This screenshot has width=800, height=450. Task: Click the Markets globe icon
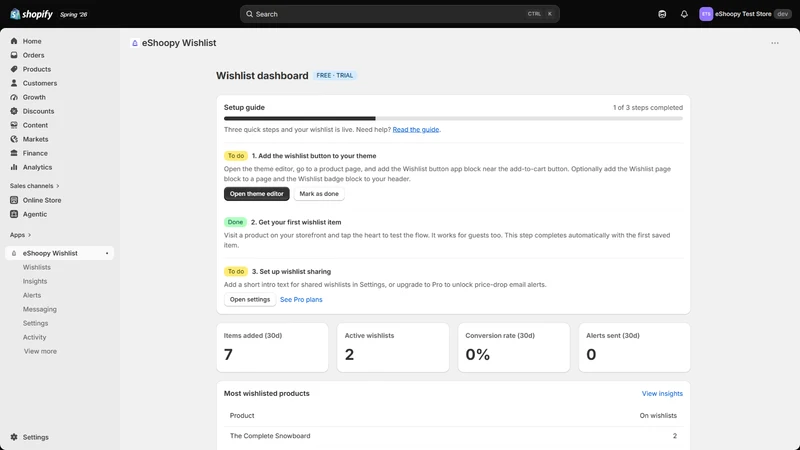pos(14,139)
